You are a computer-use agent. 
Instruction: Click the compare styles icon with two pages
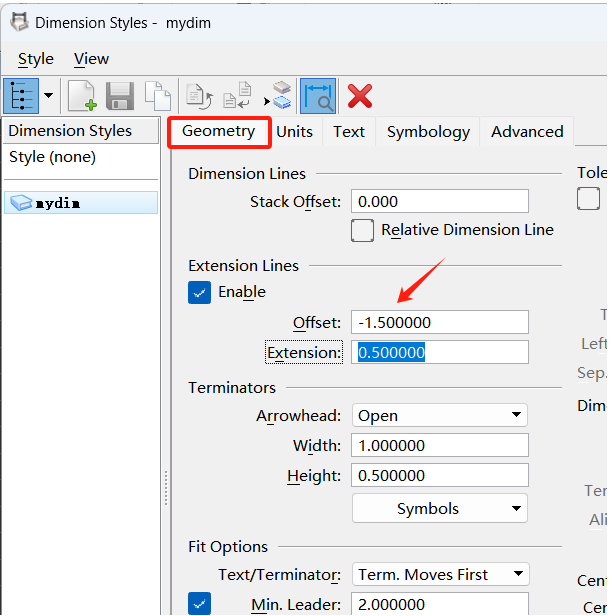pos(237,95)
